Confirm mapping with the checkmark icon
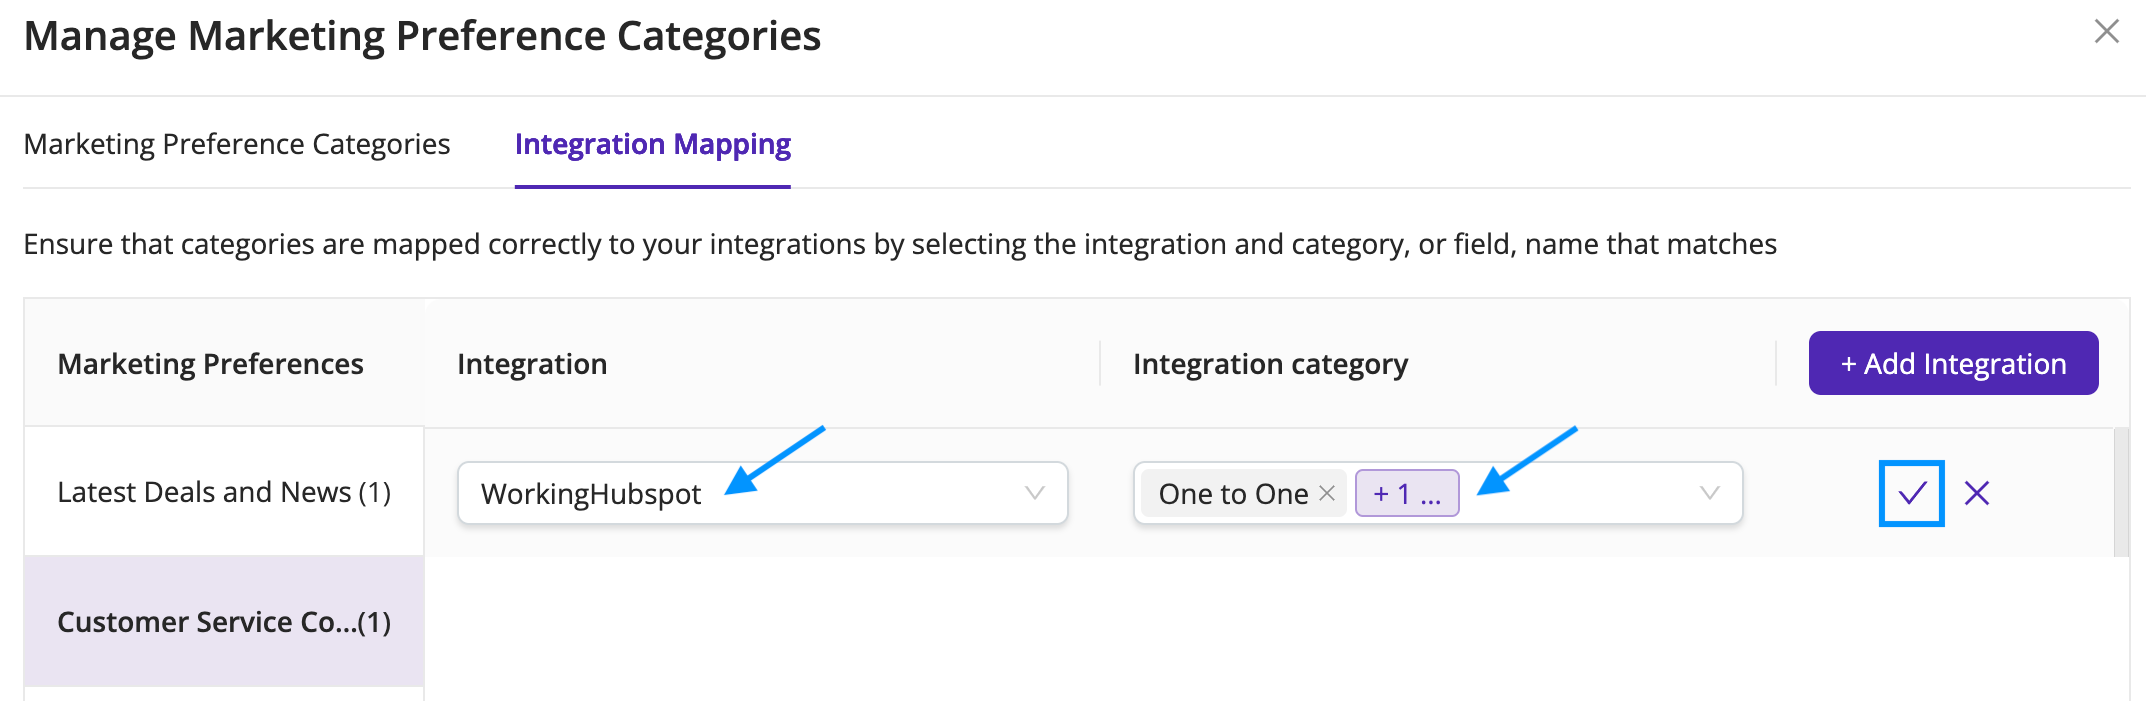 pyautogui.click(x=1911, y=493)
